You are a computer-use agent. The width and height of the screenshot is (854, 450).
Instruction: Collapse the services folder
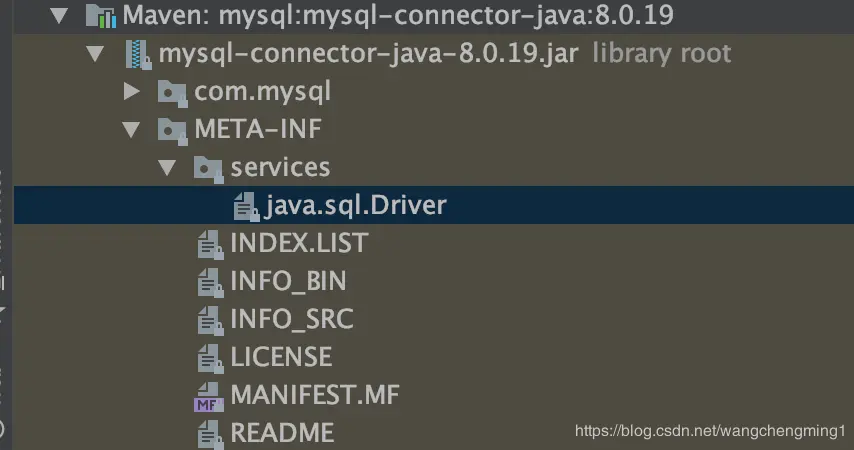point(167,167)
